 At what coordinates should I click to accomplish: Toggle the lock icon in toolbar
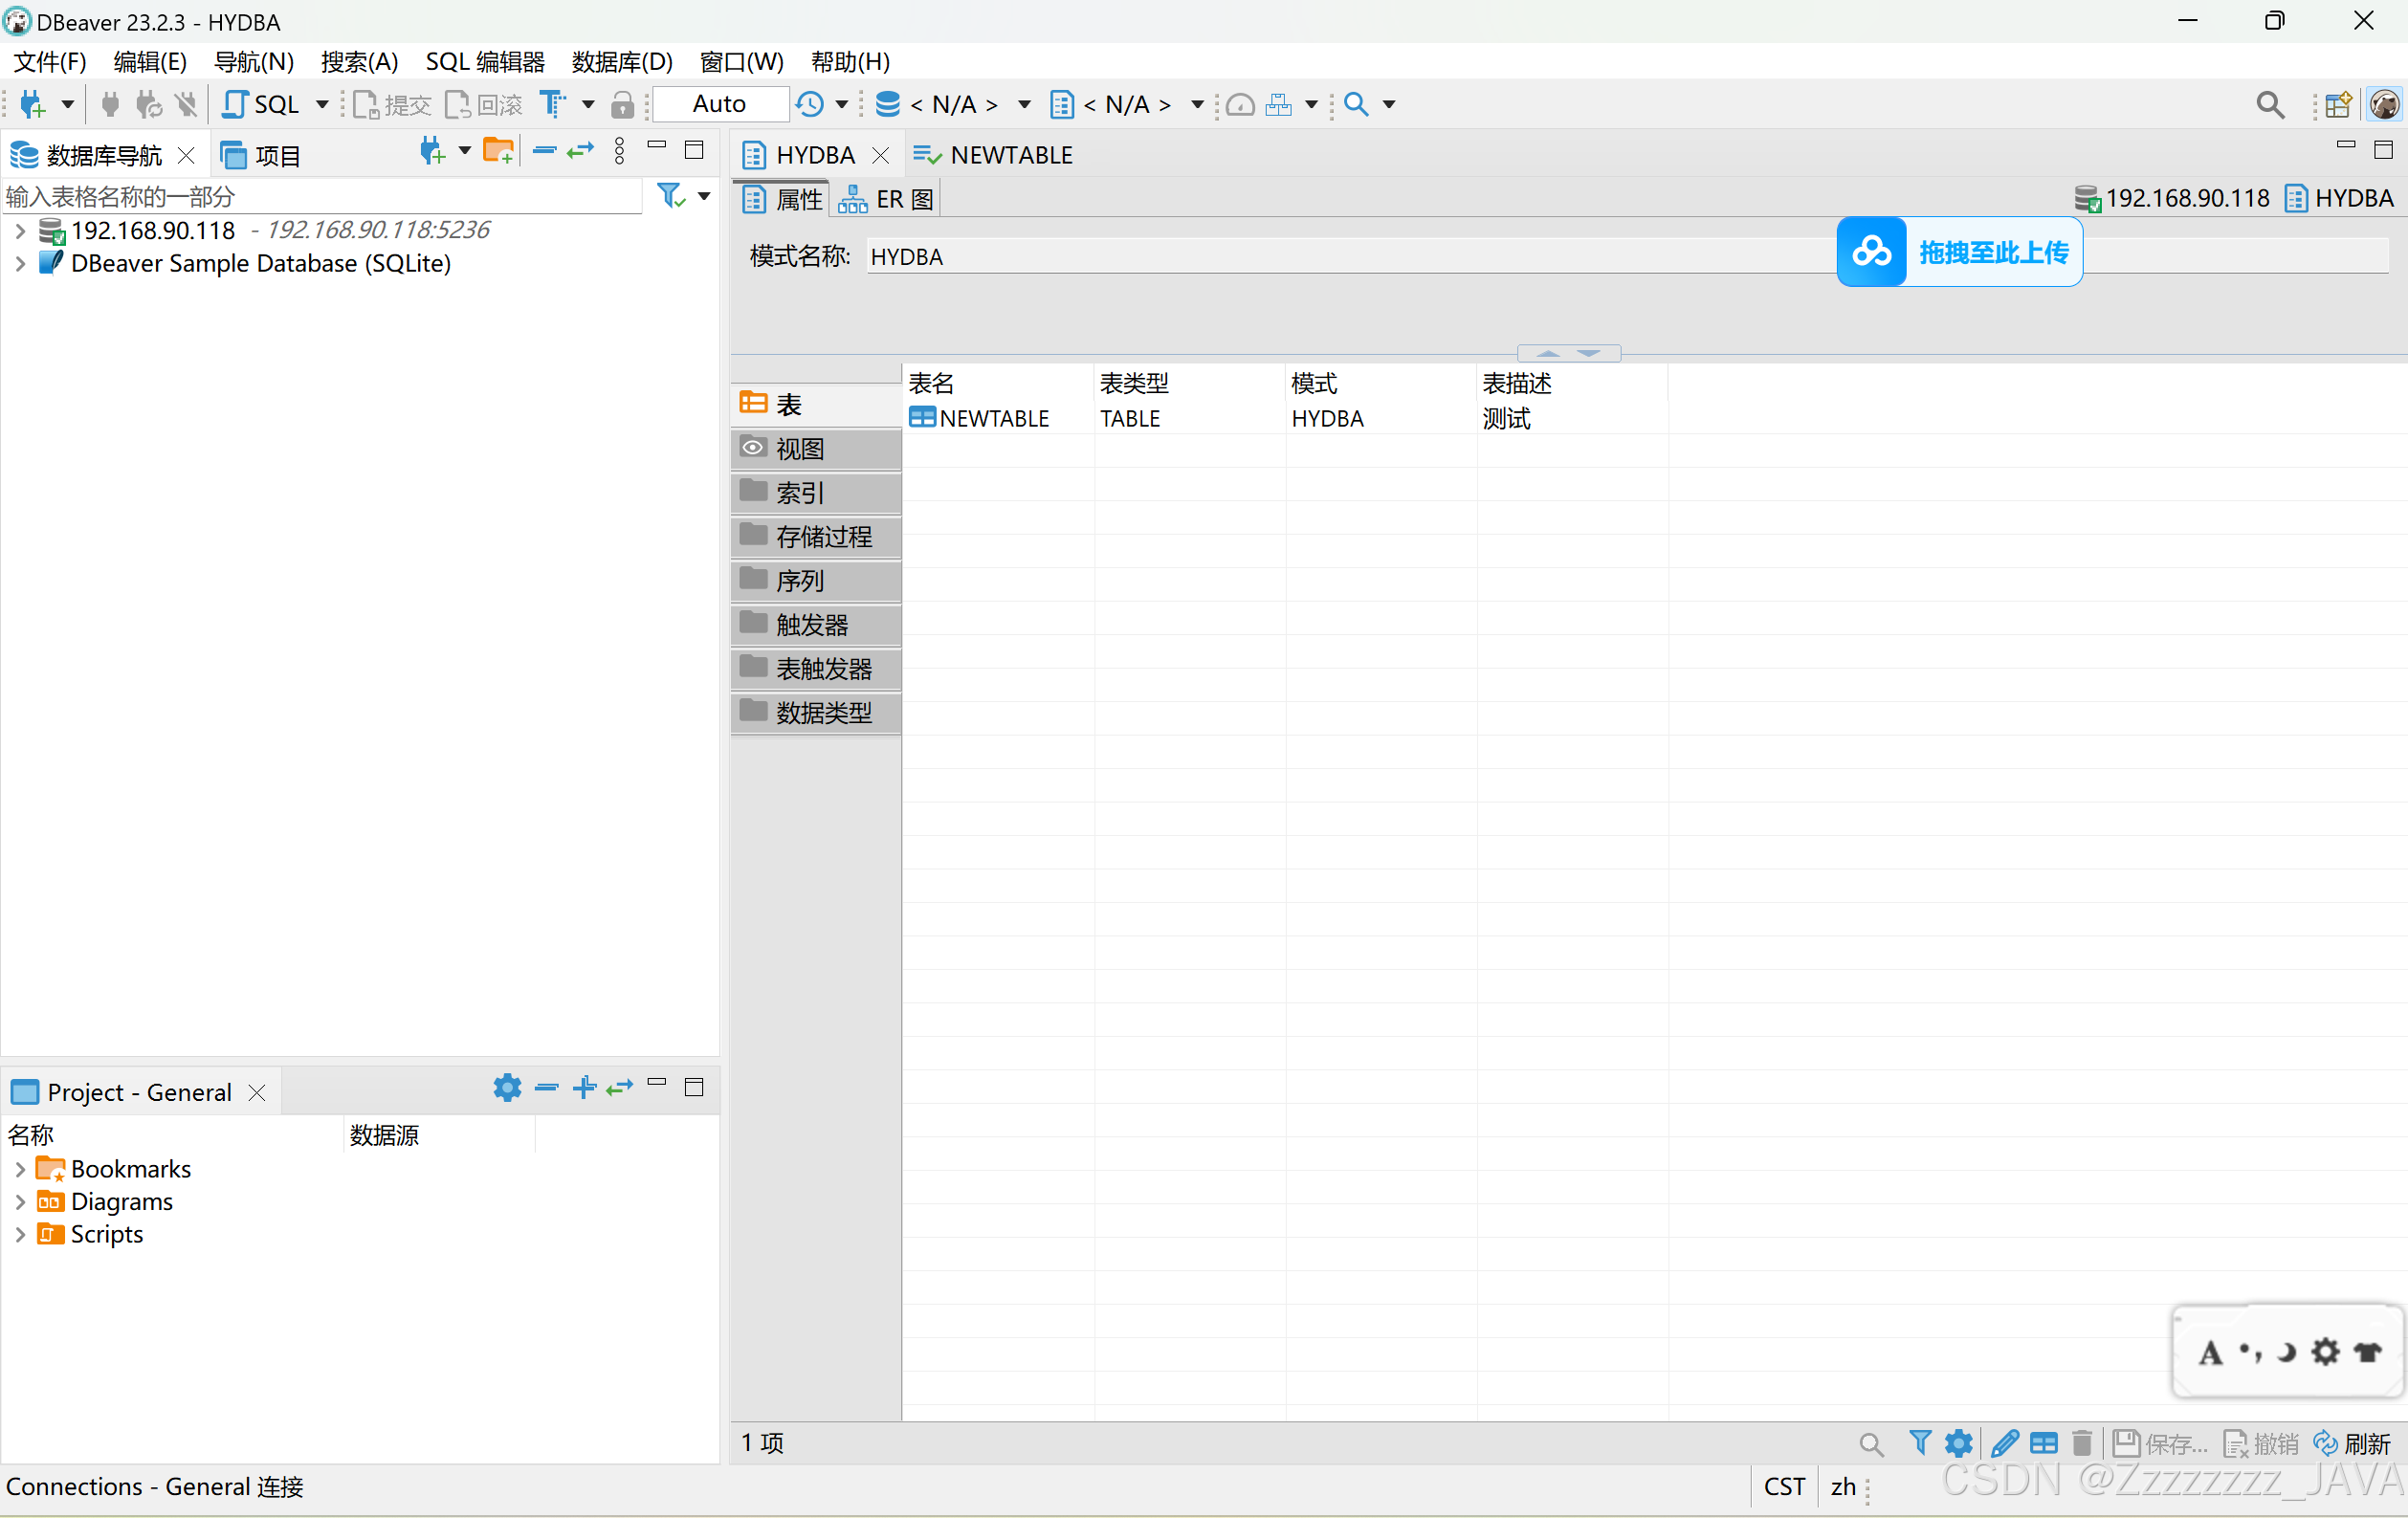(622, 104)
